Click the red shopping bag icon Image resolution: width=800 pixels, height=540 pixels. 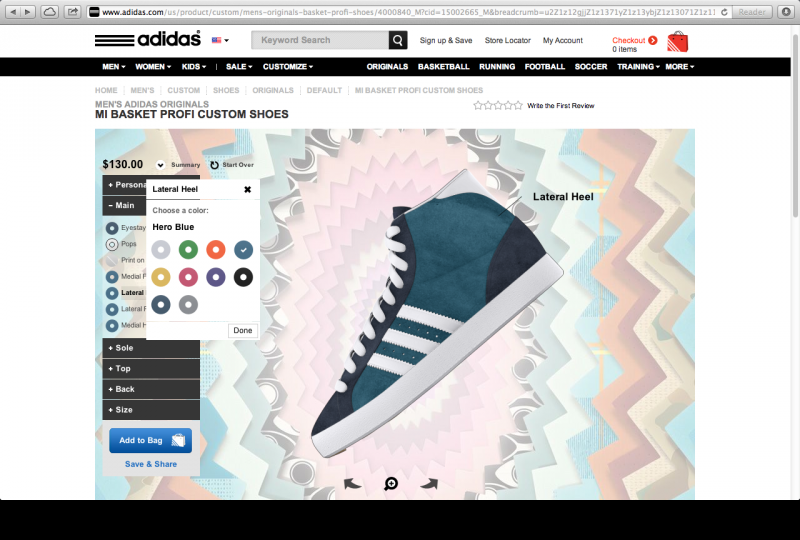pyautogui.click(x=678, y=42)
